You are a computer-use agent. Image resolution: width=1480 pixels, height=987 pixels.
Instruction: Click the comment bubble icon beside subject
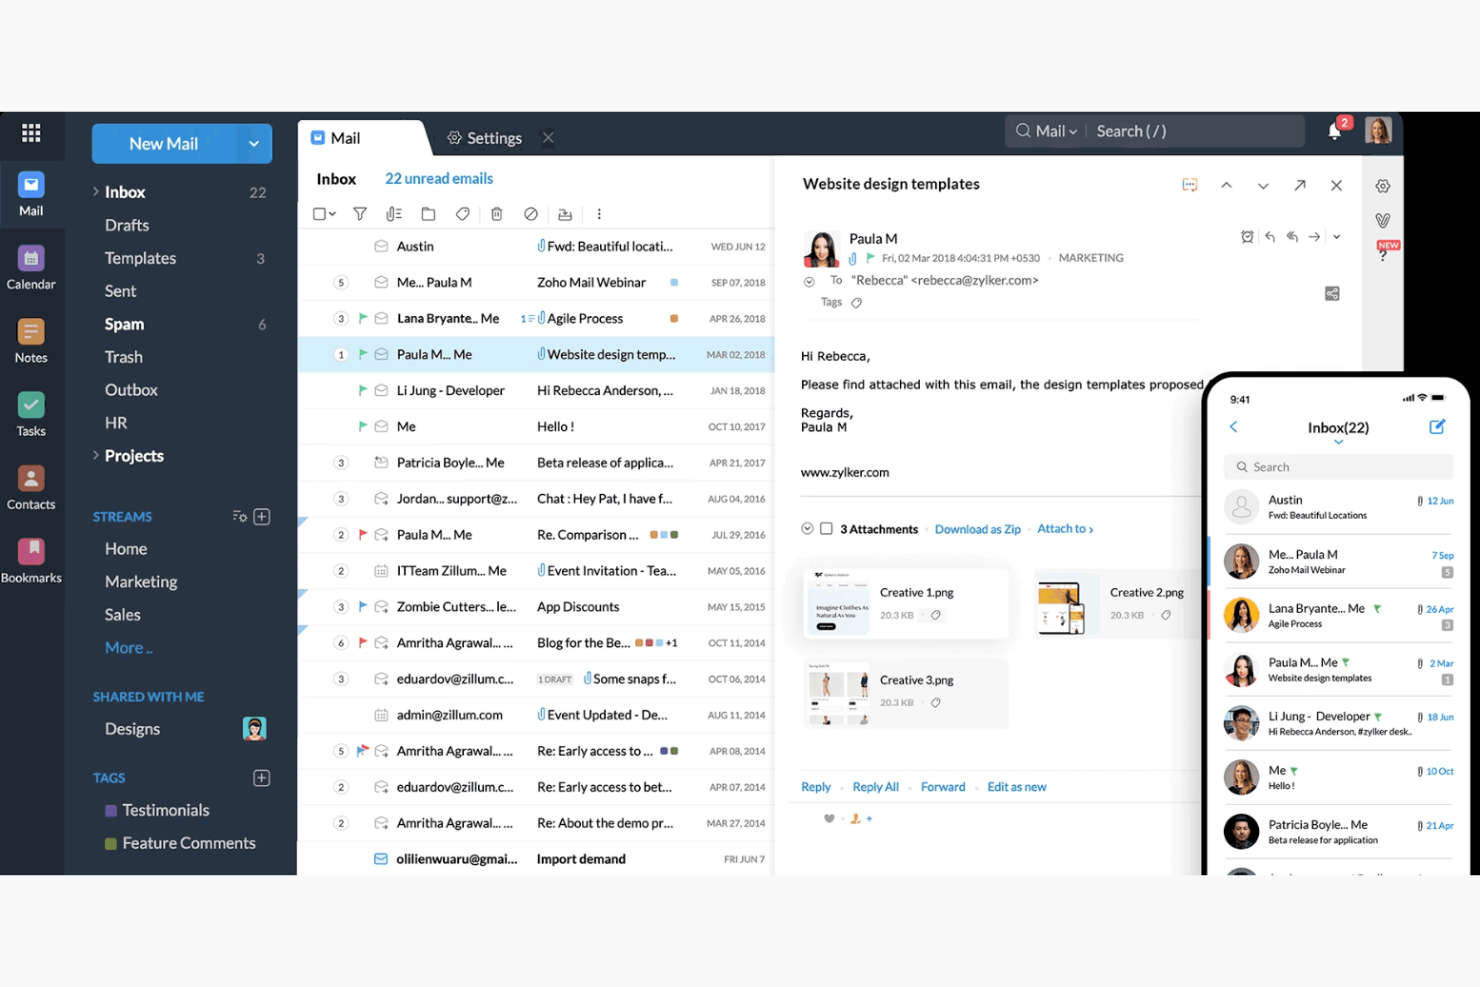[x=1190, y=185]
